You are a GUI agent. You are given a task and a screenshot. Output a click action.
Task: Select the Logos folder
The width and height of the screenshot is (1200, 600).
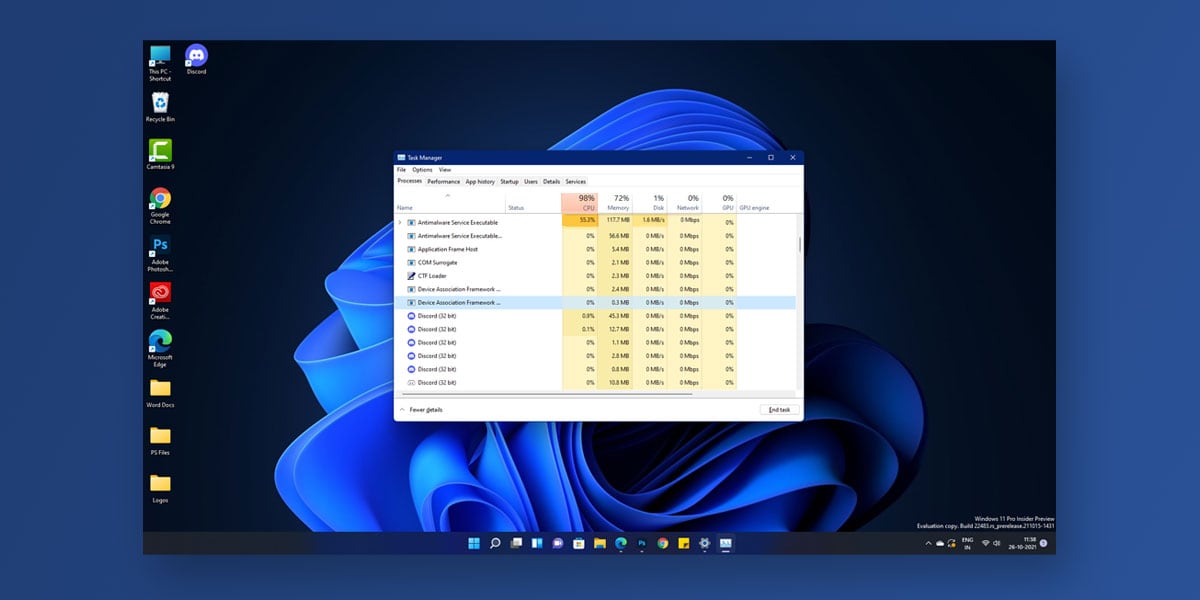coord(160,488)
